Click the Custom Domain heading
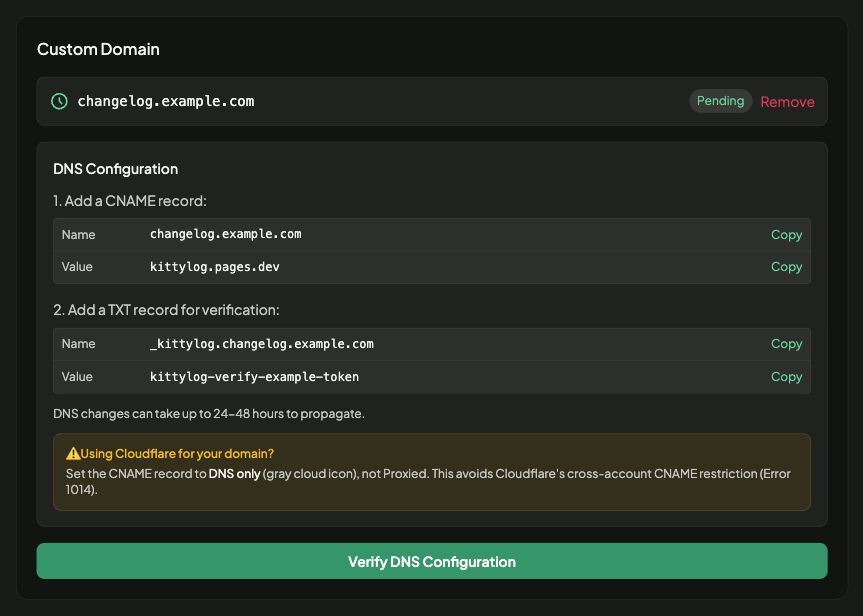 point(98,50)
